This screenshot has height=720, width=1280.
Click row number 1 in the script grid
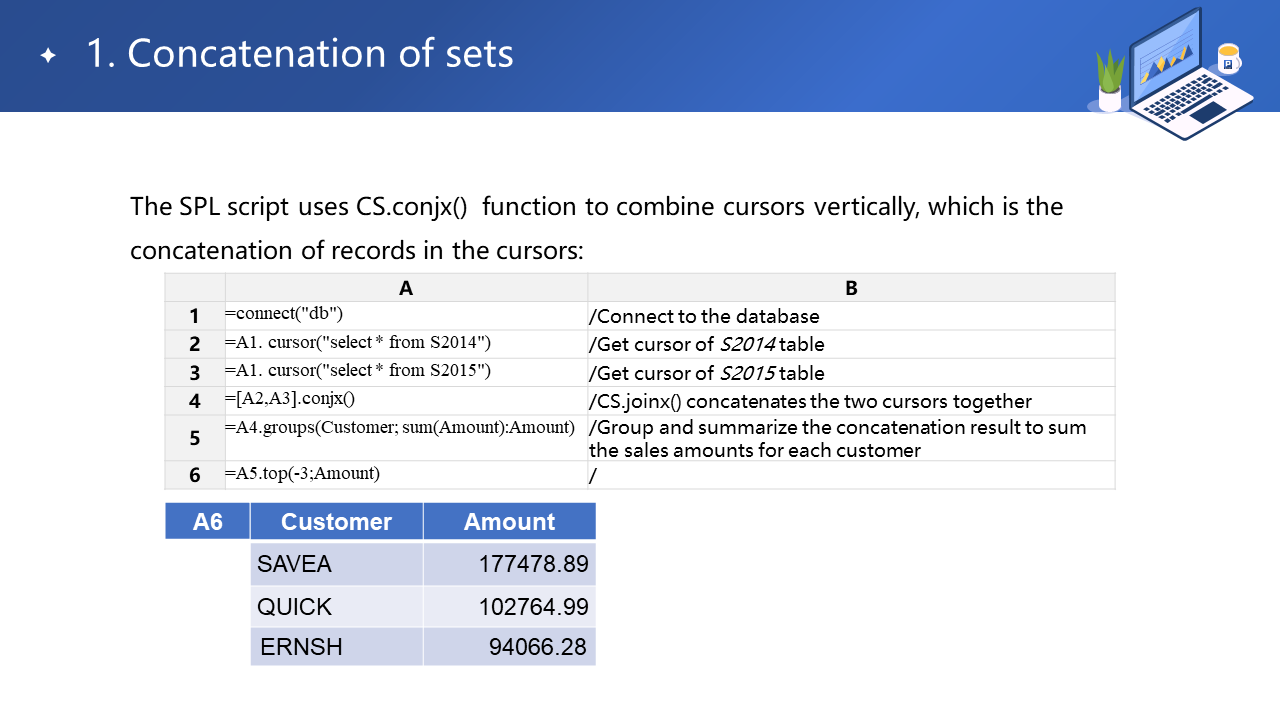[x=195, y=316]
